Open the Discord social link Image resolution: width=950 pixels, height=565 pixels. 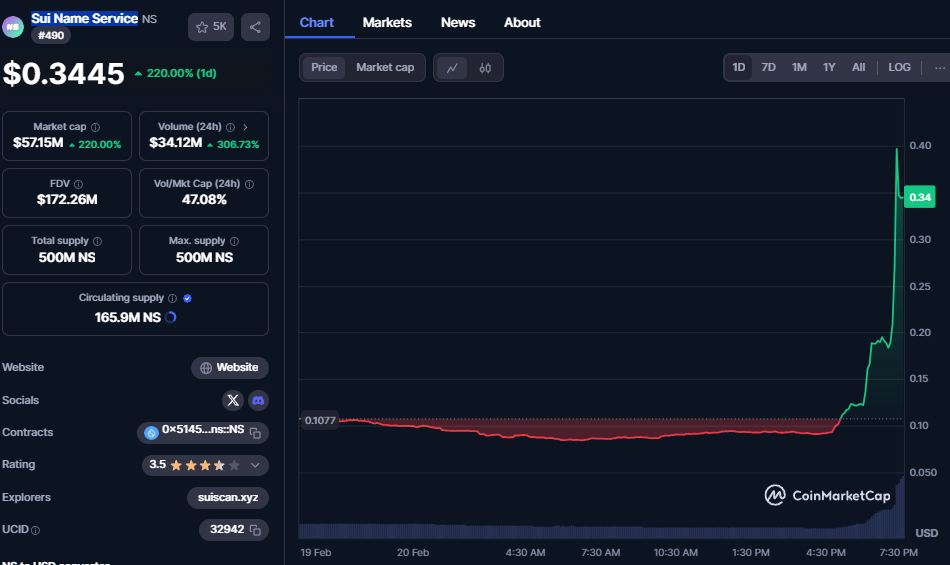258,400
